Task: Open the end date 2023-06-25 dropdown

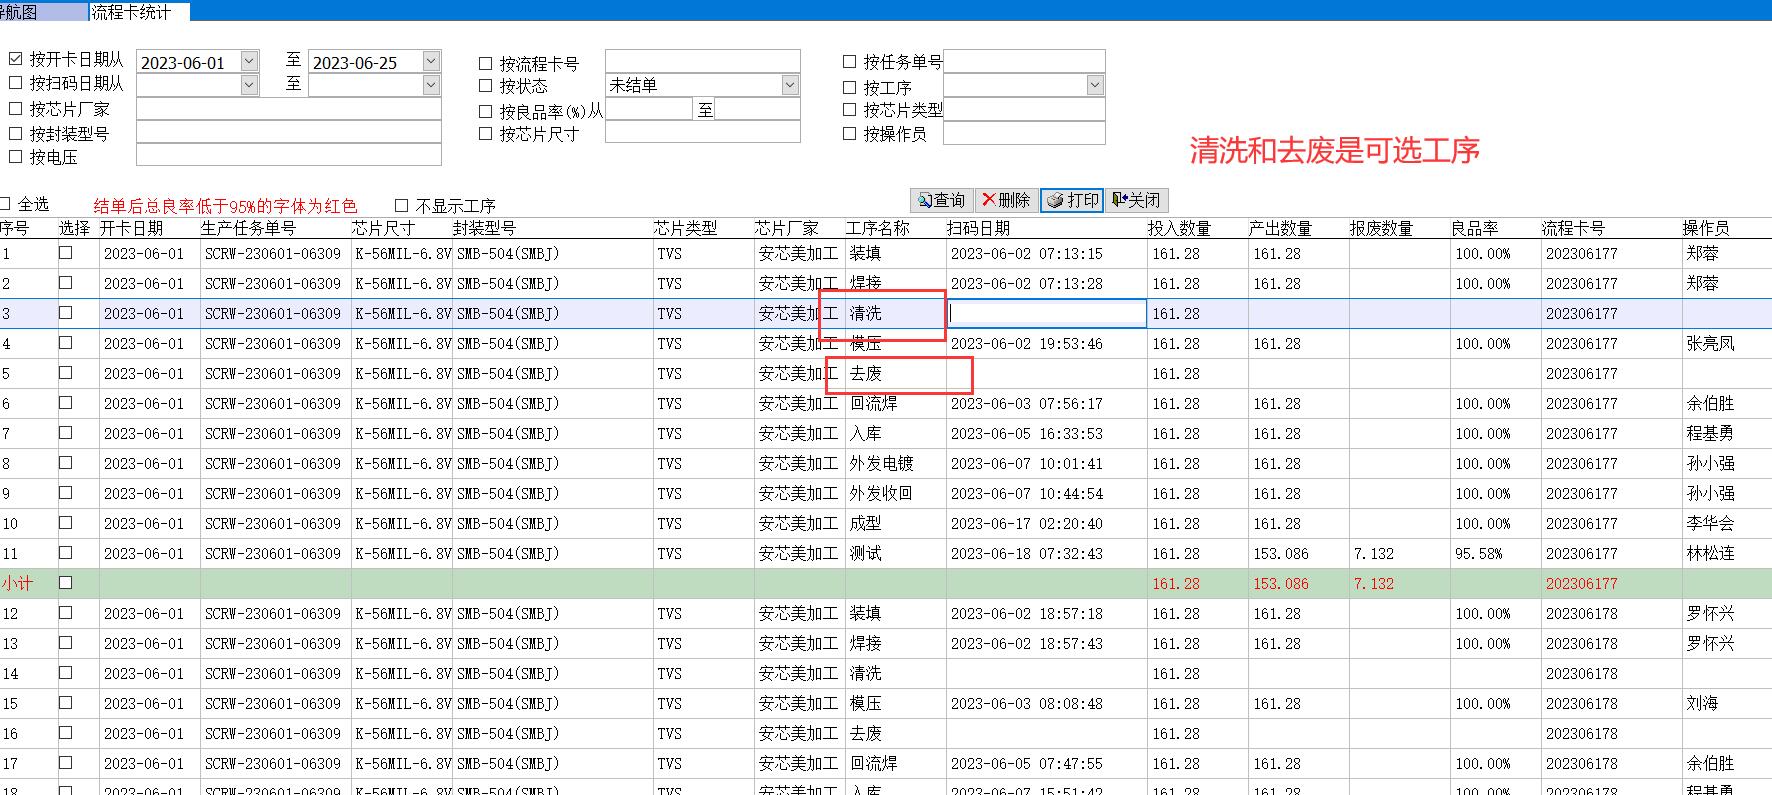Action: 431,62
